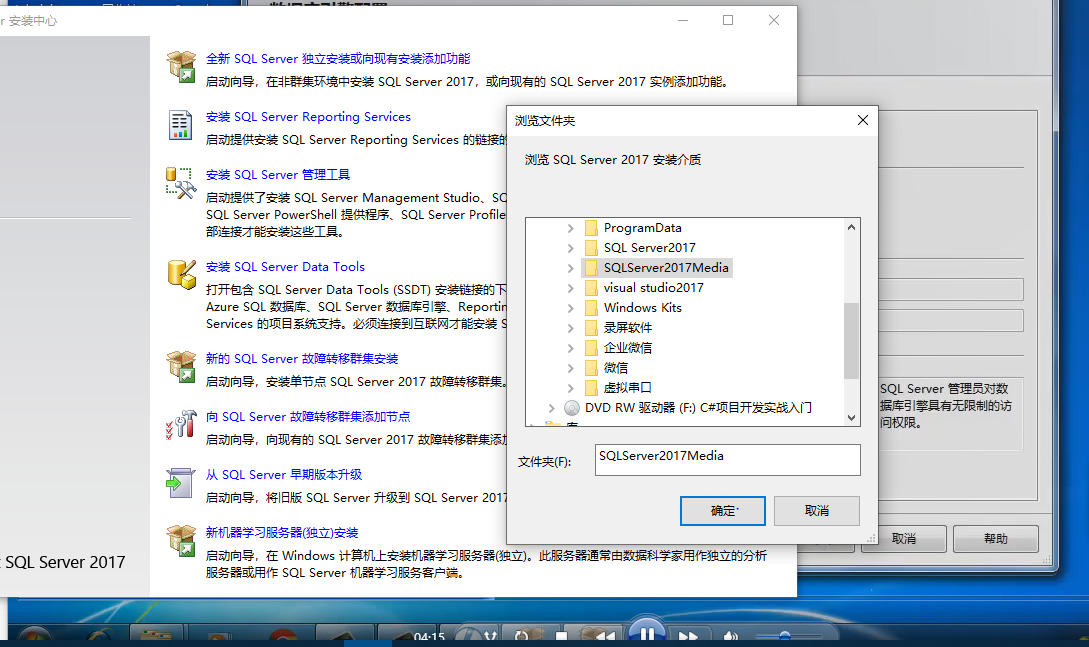Click the visual studio2017 folder icon
This screenshot has height=647, width=1089.
coord(591,288)
